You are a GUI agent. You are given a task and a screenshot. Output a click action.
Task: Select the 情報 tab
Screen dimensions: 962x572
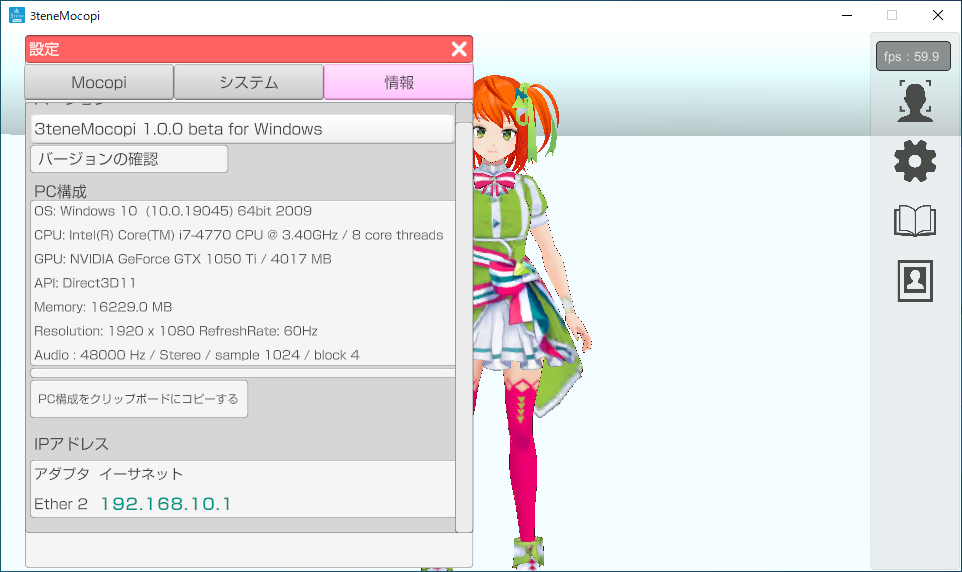coord(399,82)
